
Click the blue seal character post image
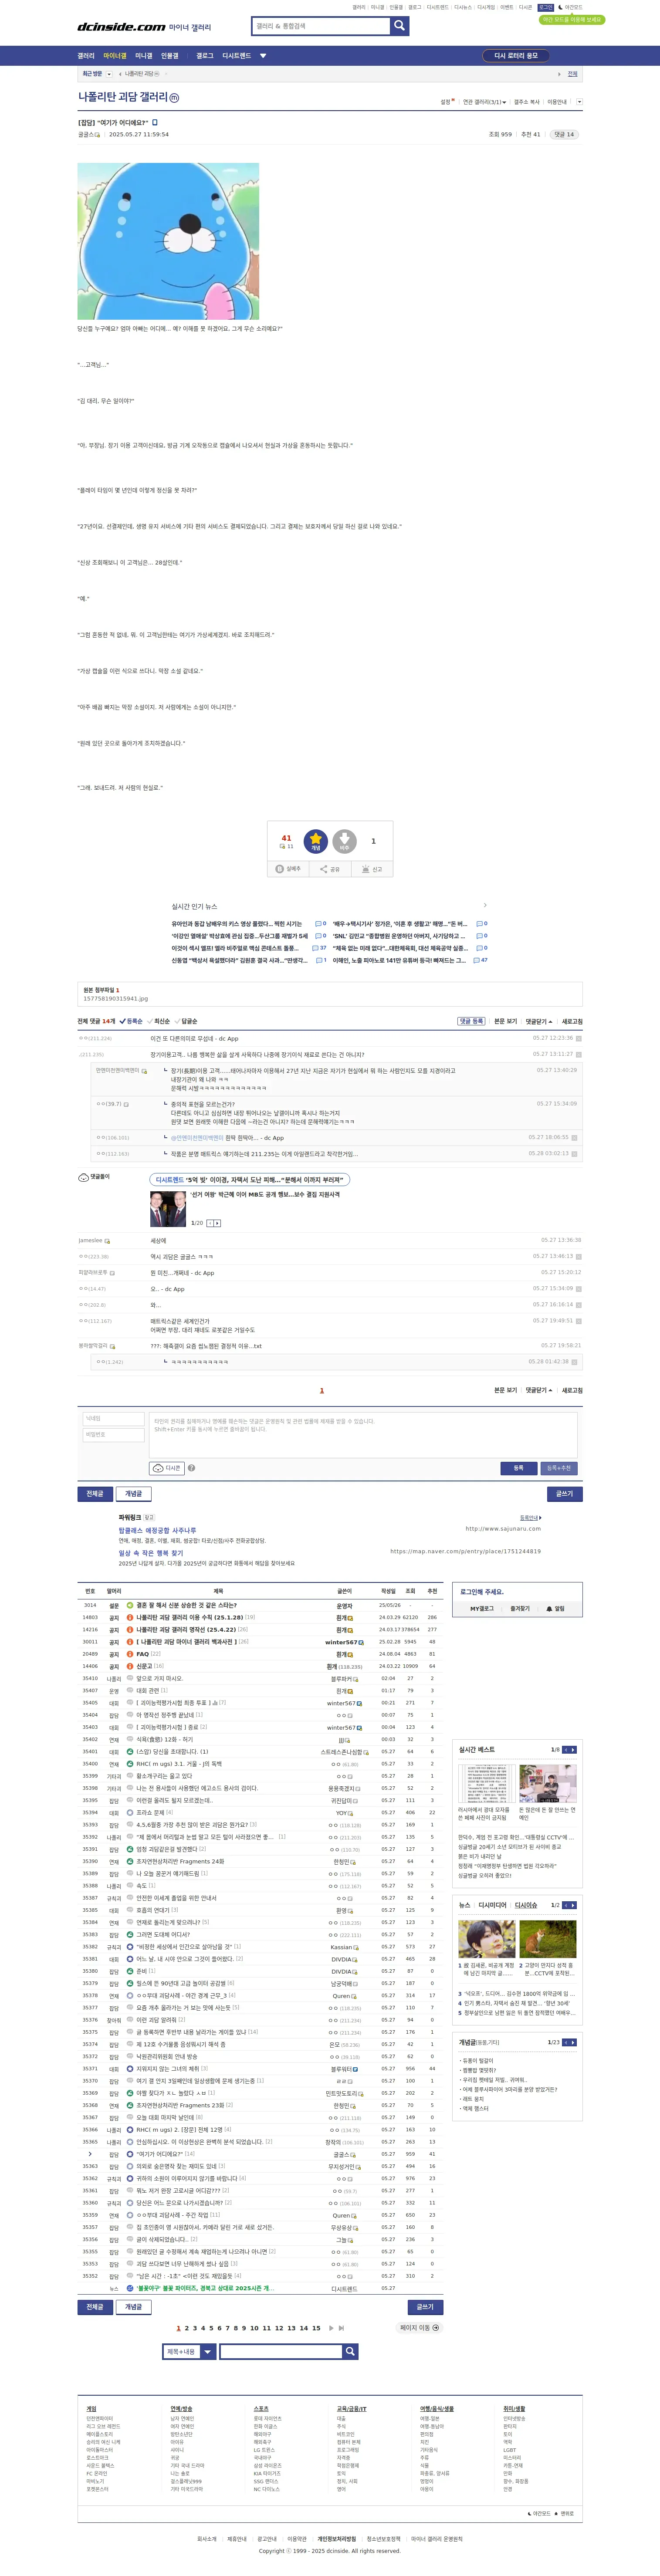(x=168, y=241)
